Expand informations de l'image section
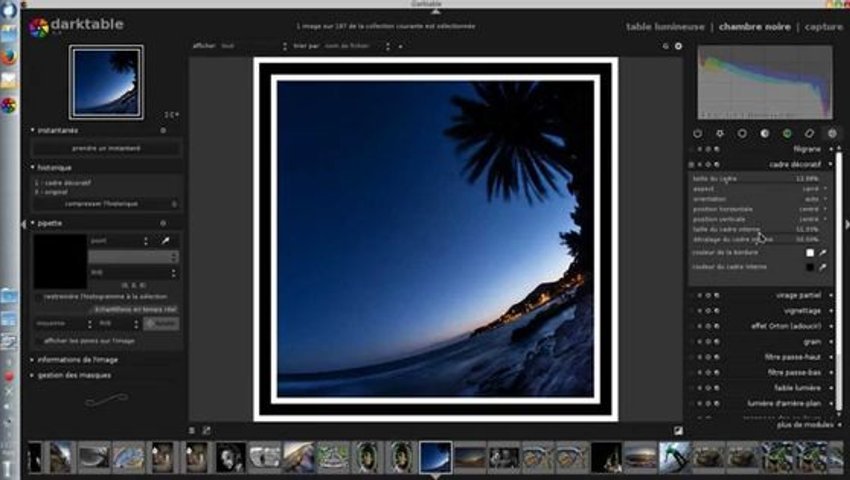Screen dimensions: 850x480 [x=77, y=360]
